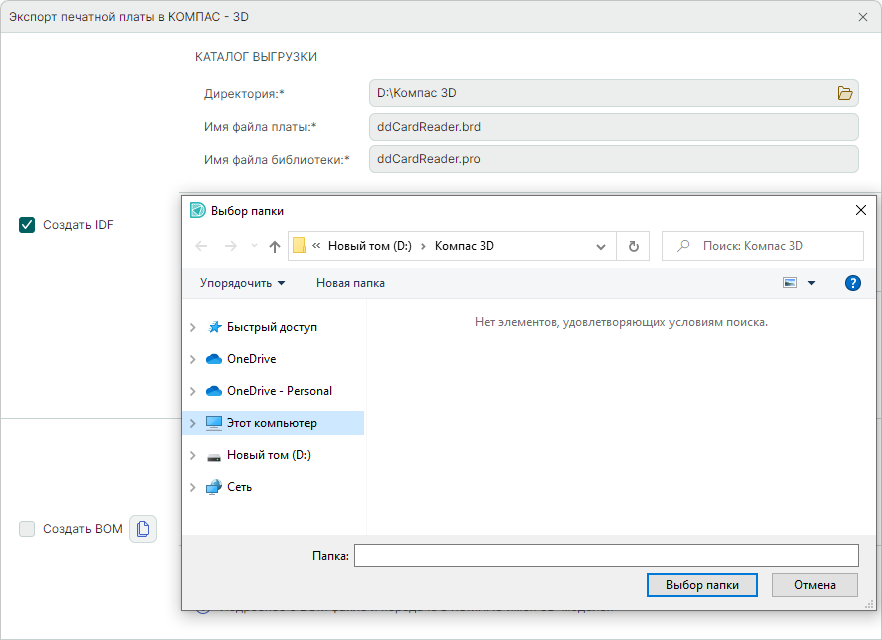Go up one folder level arrow
This screenshot has height=640, width=882.
[x=275, y=246]
